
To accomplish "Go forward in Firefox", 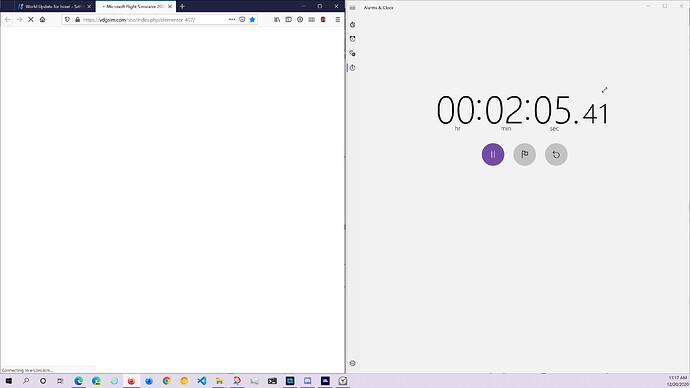I will click(x=19, y=19).
